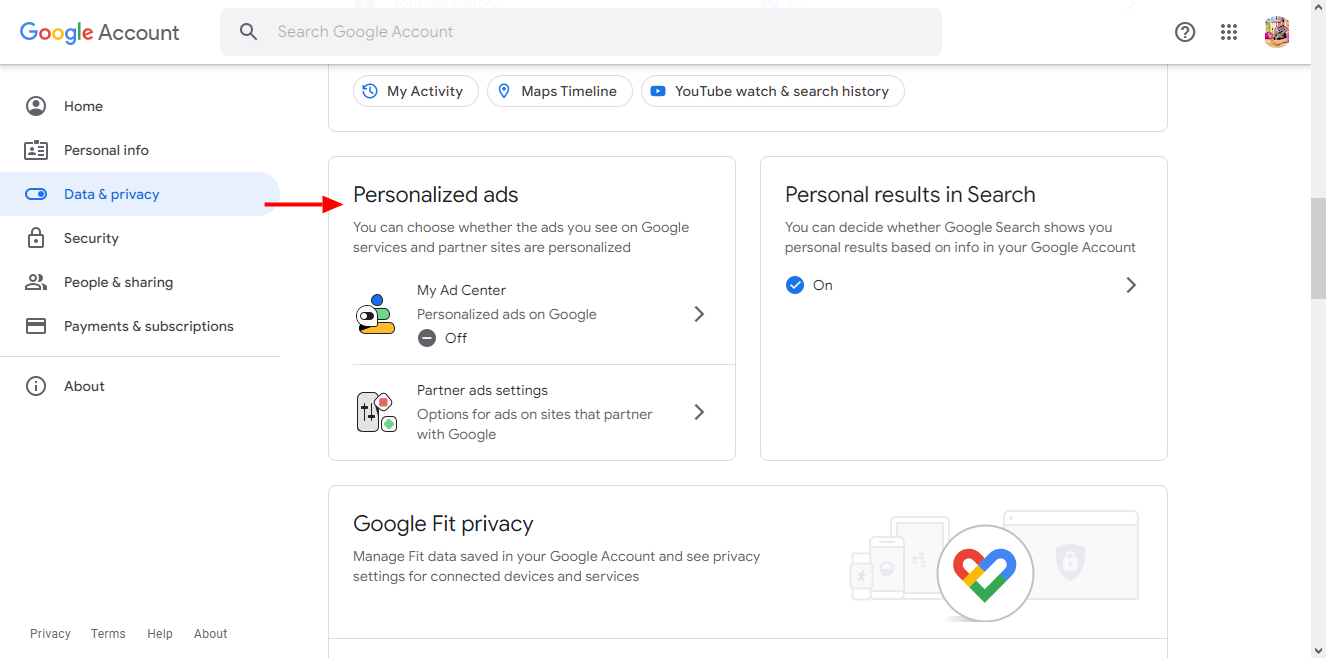This screenshot has height=658, width=1326.
Task: Click the search magnifier icon
Action: click(249, 32)
